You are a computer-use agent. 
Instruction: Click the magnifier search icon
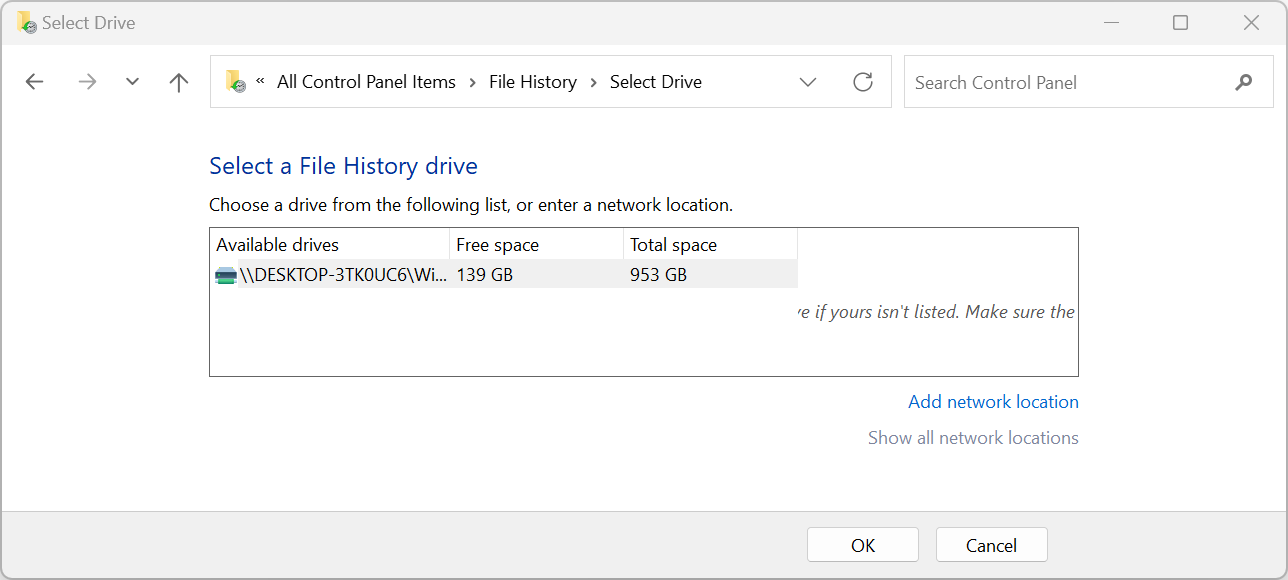(1243, 82)
